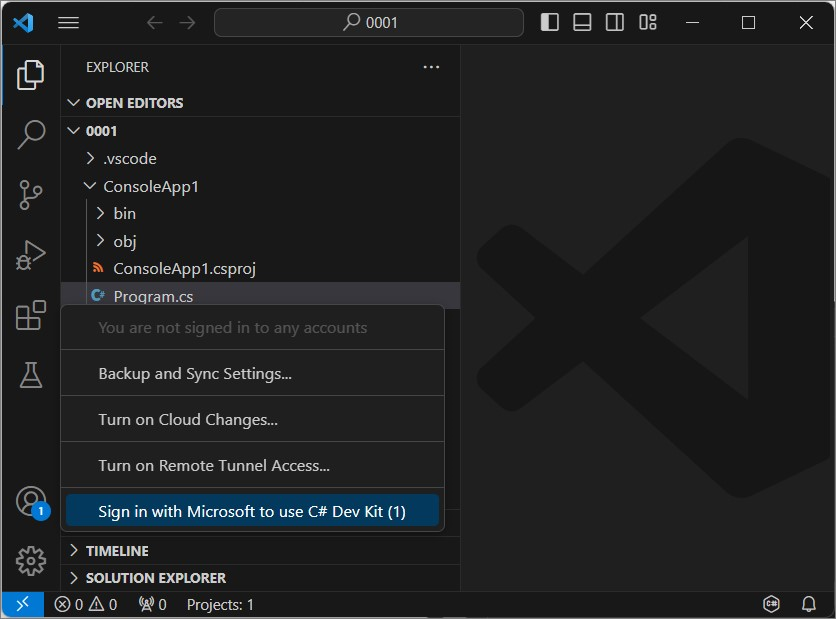Open errors and warnings count in status bar

[85, 605]
